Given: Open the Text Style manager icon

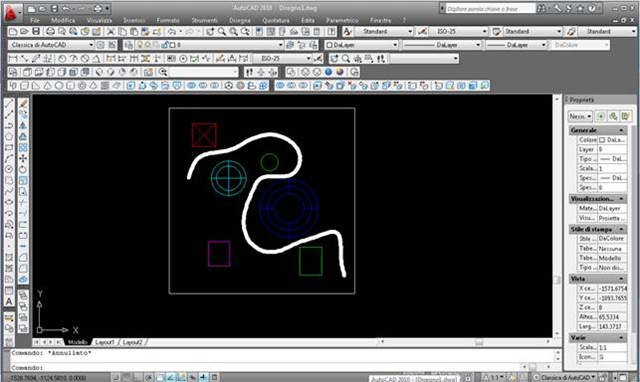Looking at the screenshot, I should (348, 31).
